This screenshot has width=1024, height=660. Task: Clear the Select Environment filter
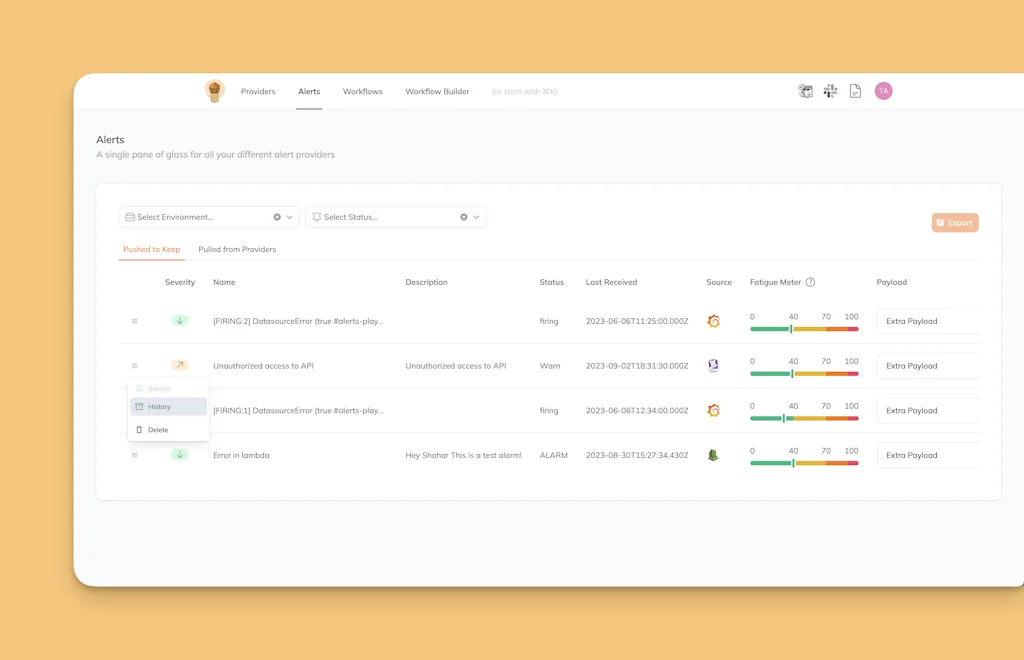(x=277, y=217)
